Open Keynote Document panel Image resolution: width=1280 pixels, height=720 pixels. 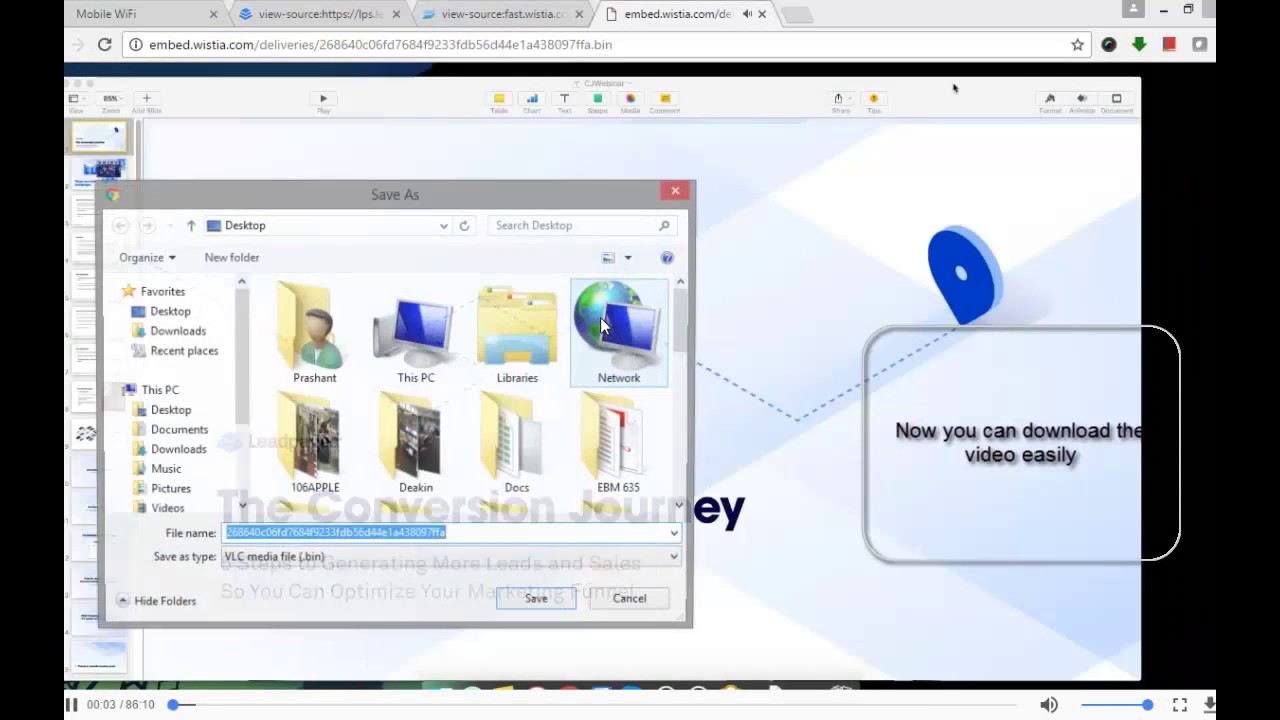pyautogui.click(x=1117, y=102)
